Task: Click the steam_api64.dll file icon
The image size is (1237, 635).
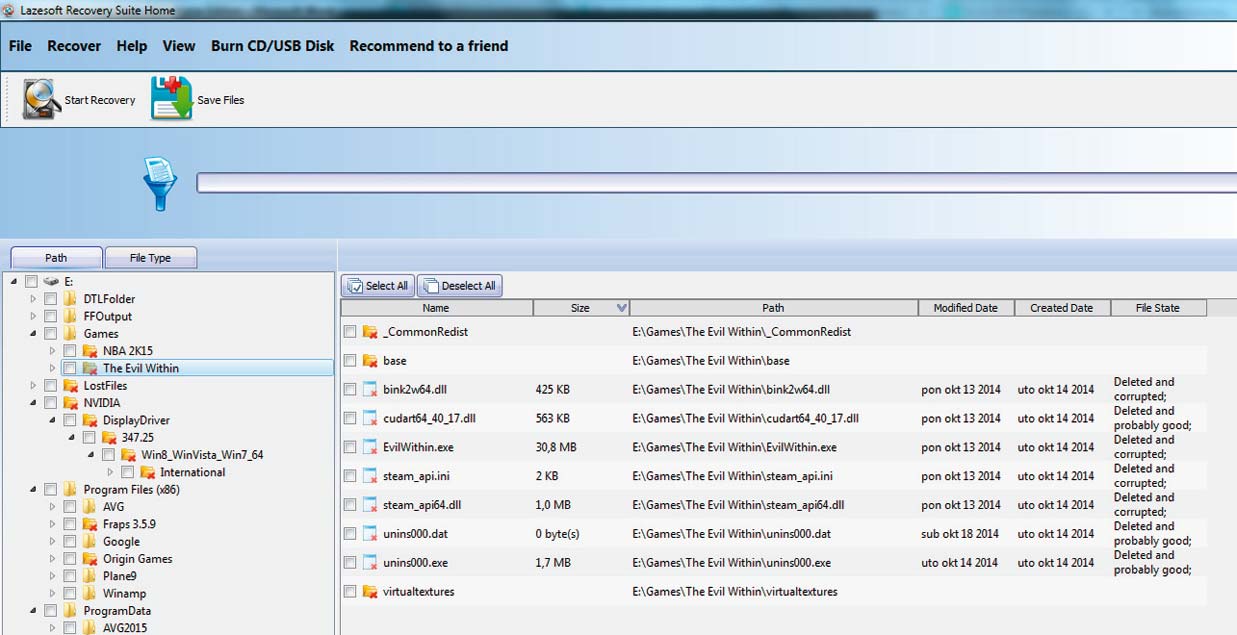Action: pos(370,506)
